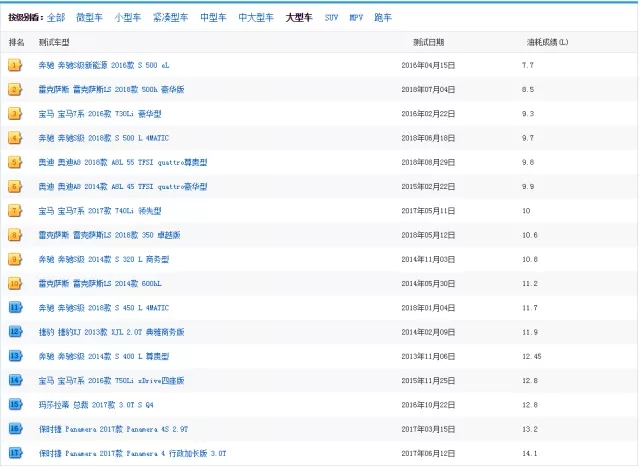Open 捷豹XJ 2013款 XJL 2.0T link

coord(111,332)
